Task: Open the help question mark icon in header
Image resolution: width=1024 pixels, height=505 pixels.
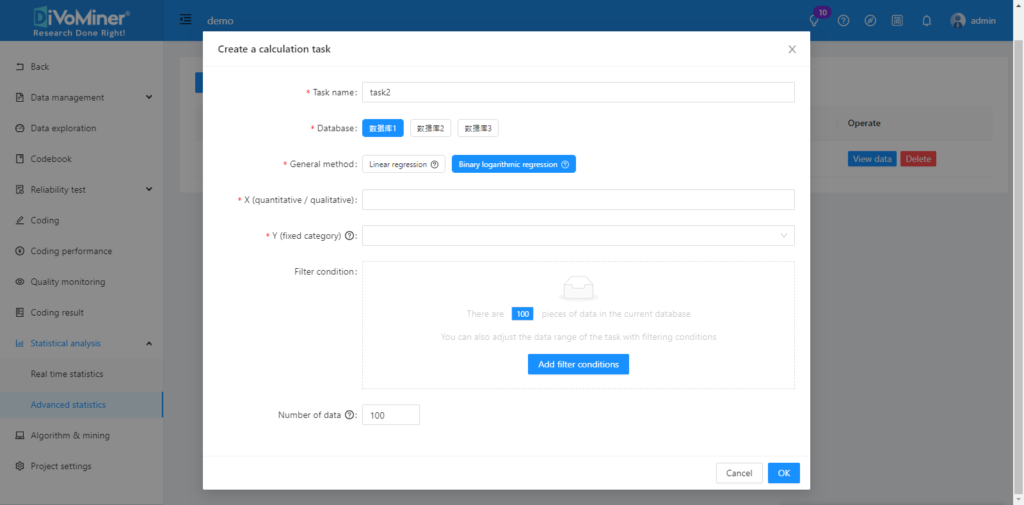Action: pos(843,21)
